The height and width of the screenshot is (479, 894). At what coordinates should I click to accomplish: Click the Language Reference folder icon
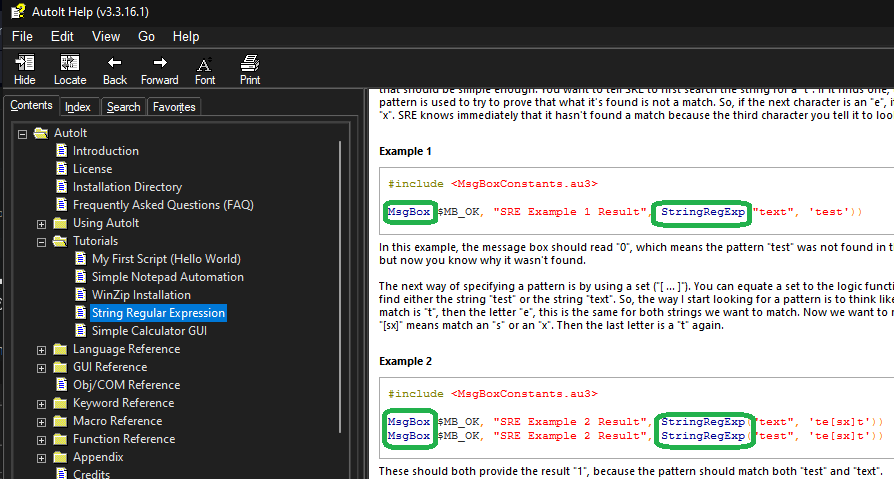click(60, 349)
